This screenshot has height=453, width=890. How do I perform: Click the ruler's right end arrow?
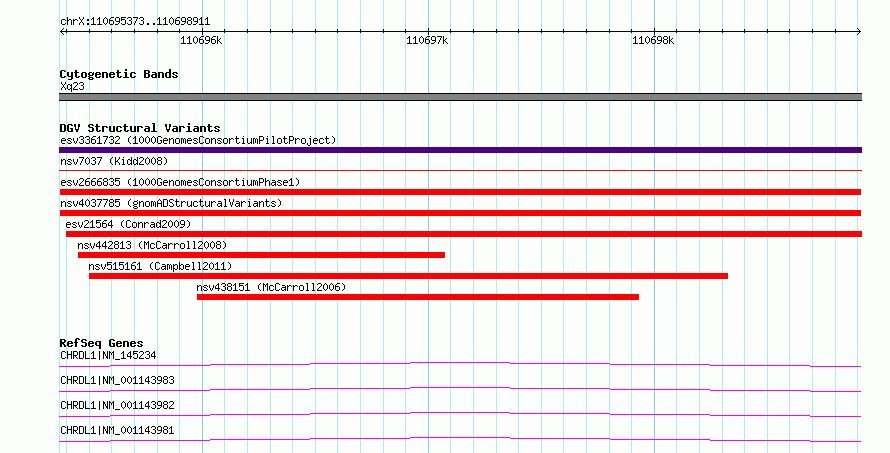click(x=859, y=32)
